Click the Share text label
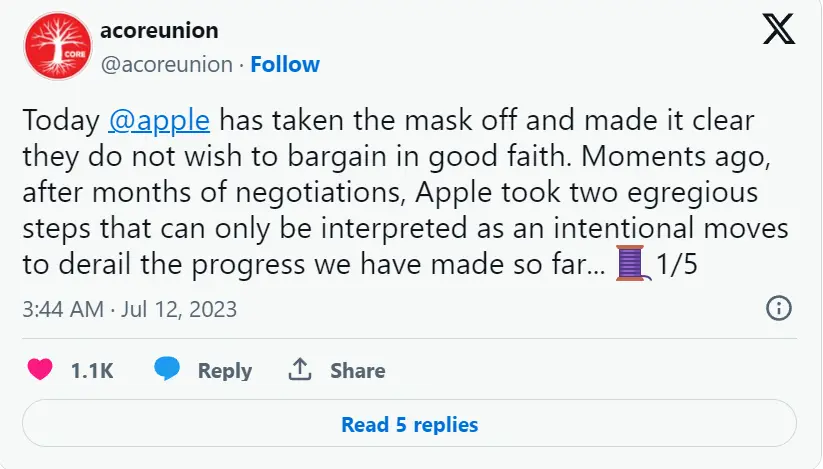Screen dimensions: 823x469 (x=357, y=370)
